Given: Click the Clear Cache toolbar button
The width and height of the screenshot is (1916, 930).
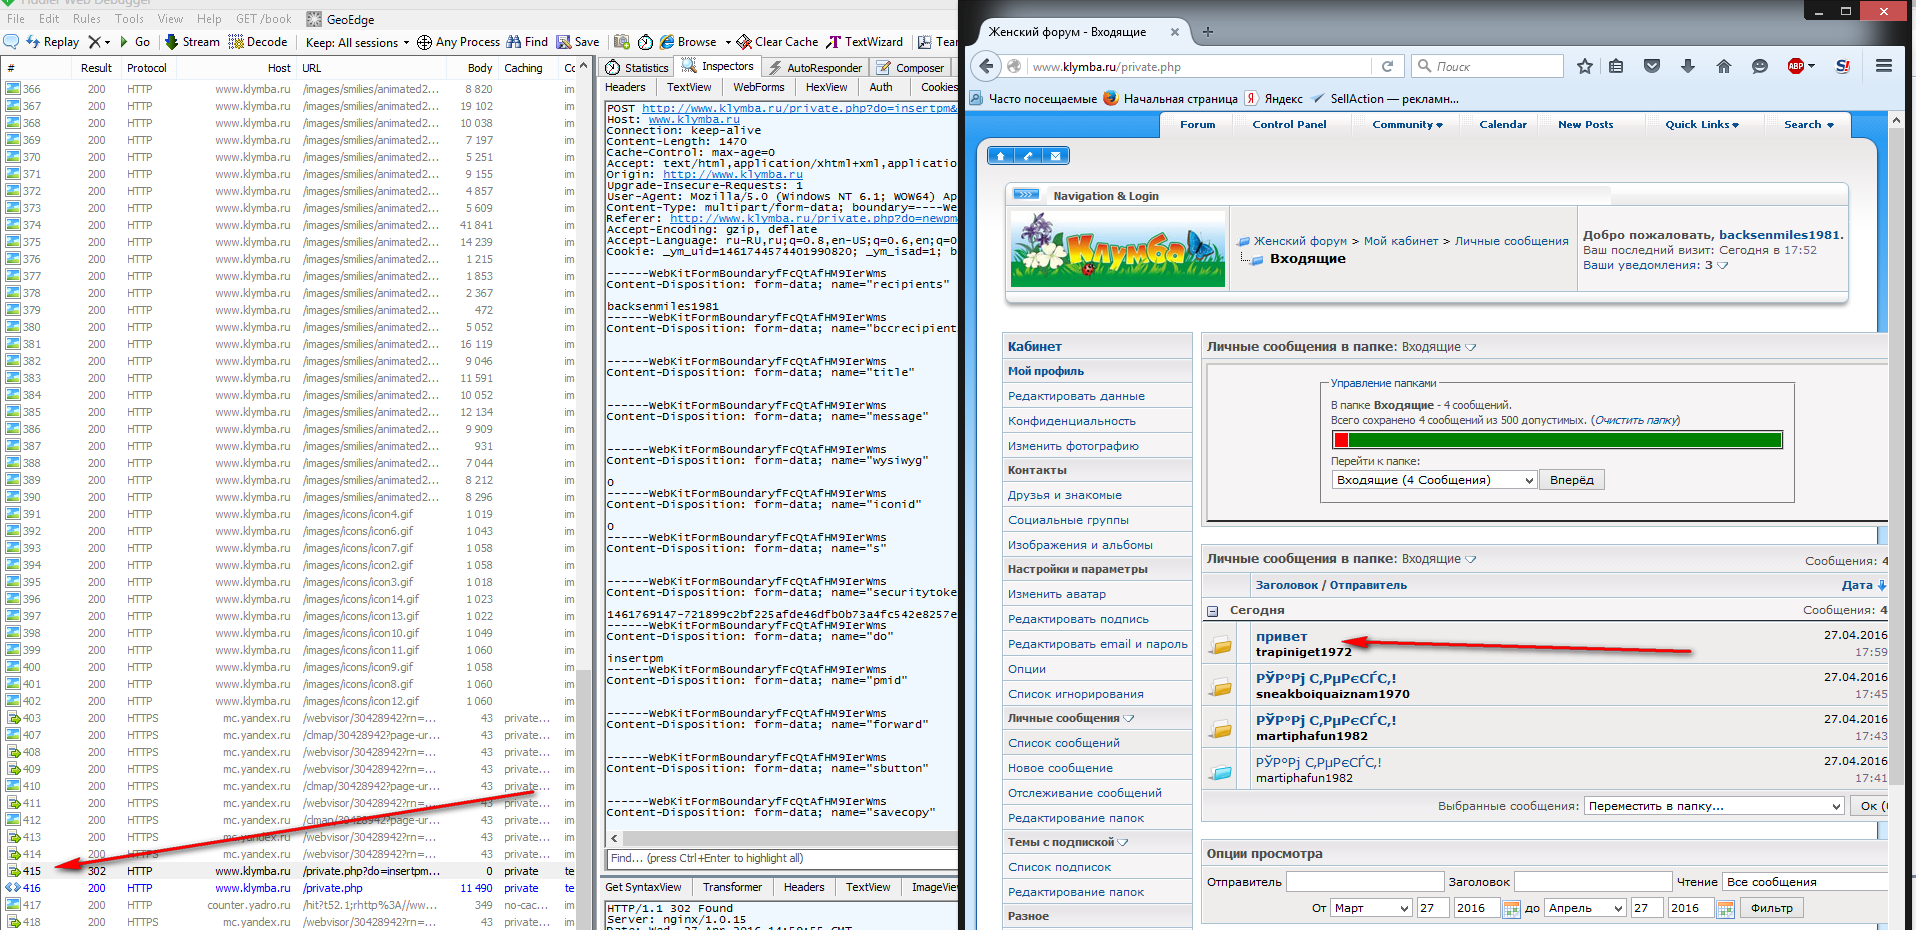Looking at the screenshot, I should click(777, 42).
